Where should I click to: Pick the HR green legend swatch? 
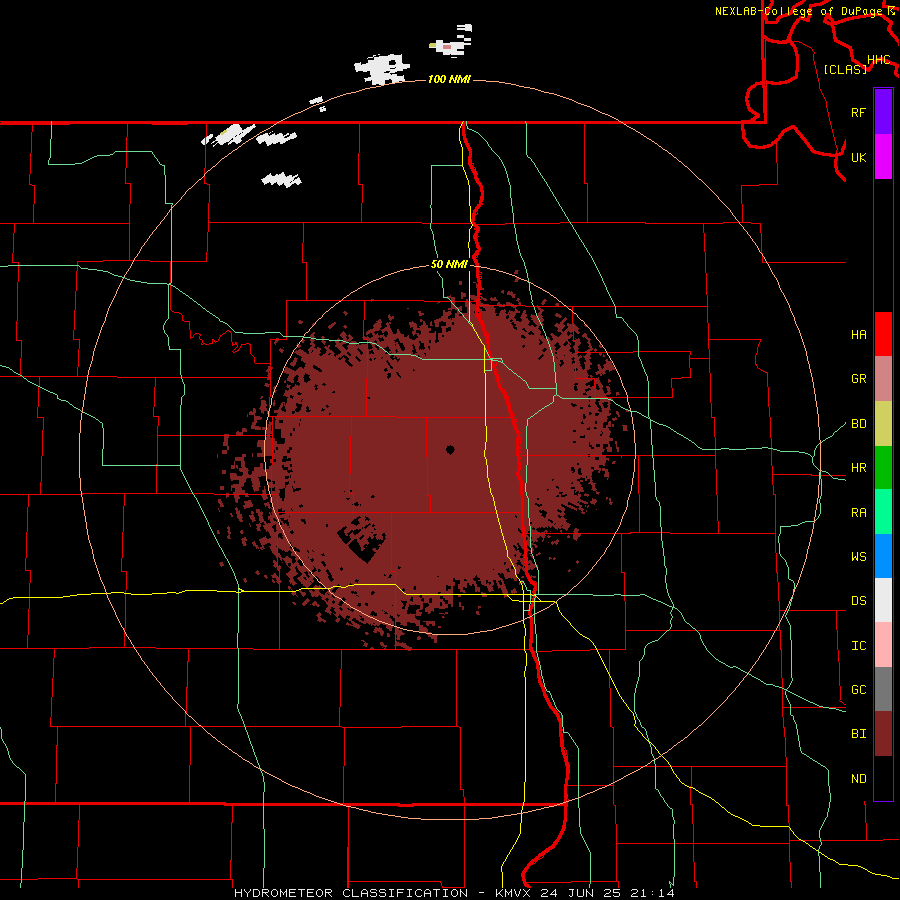883,468
